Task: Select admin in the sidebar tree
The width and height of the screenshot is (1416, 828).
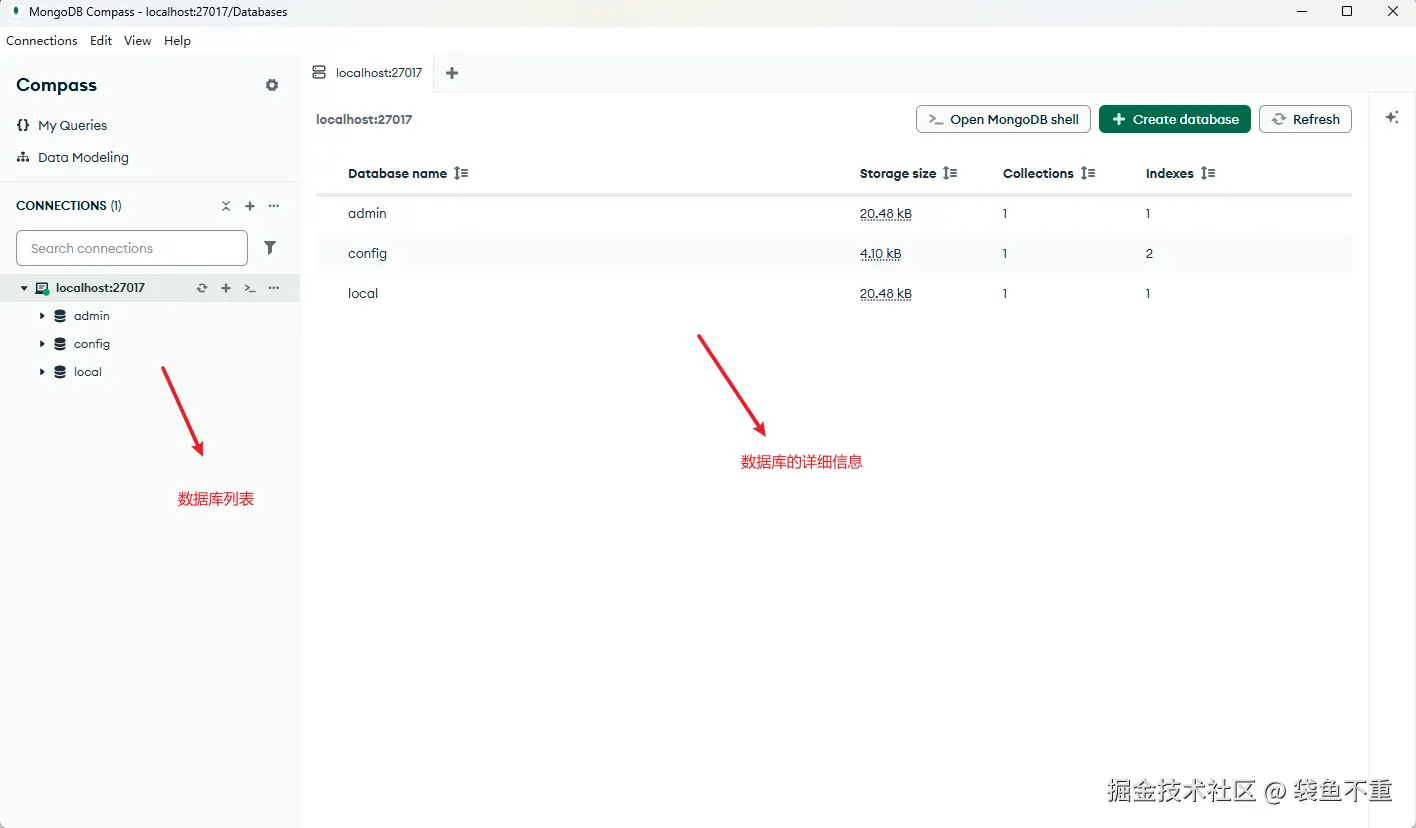Action: click(x=92, y=316)
